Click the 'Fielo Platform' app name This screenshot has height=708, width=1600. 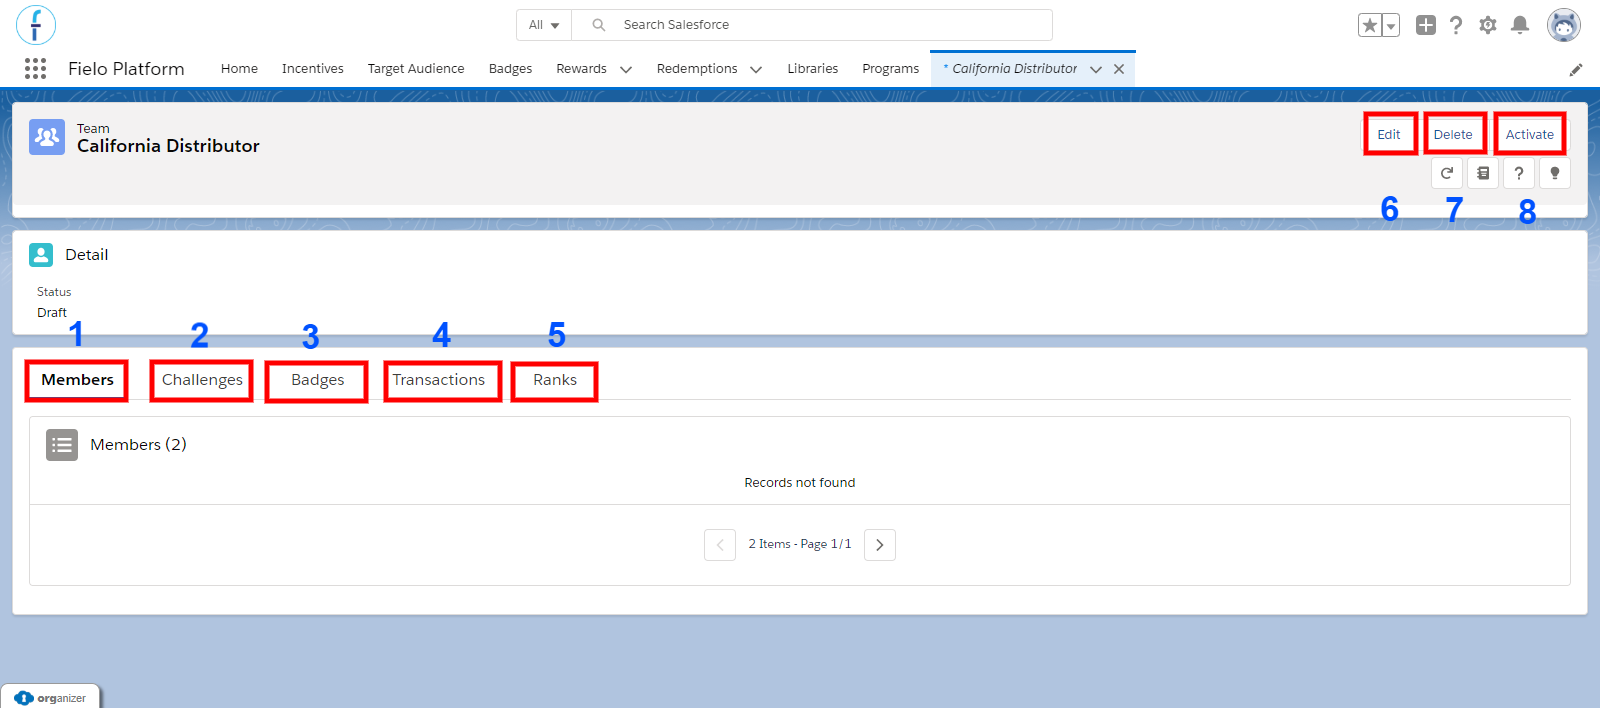[x=126, y=69]
